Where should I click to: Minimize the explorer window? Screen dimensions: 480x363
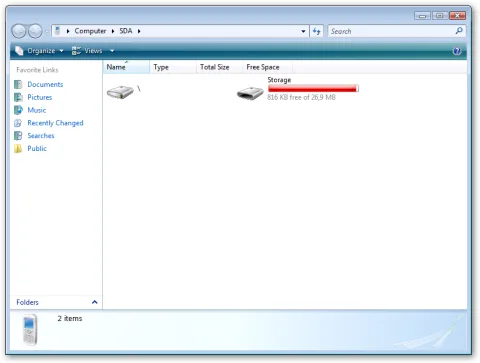point(422,16)
